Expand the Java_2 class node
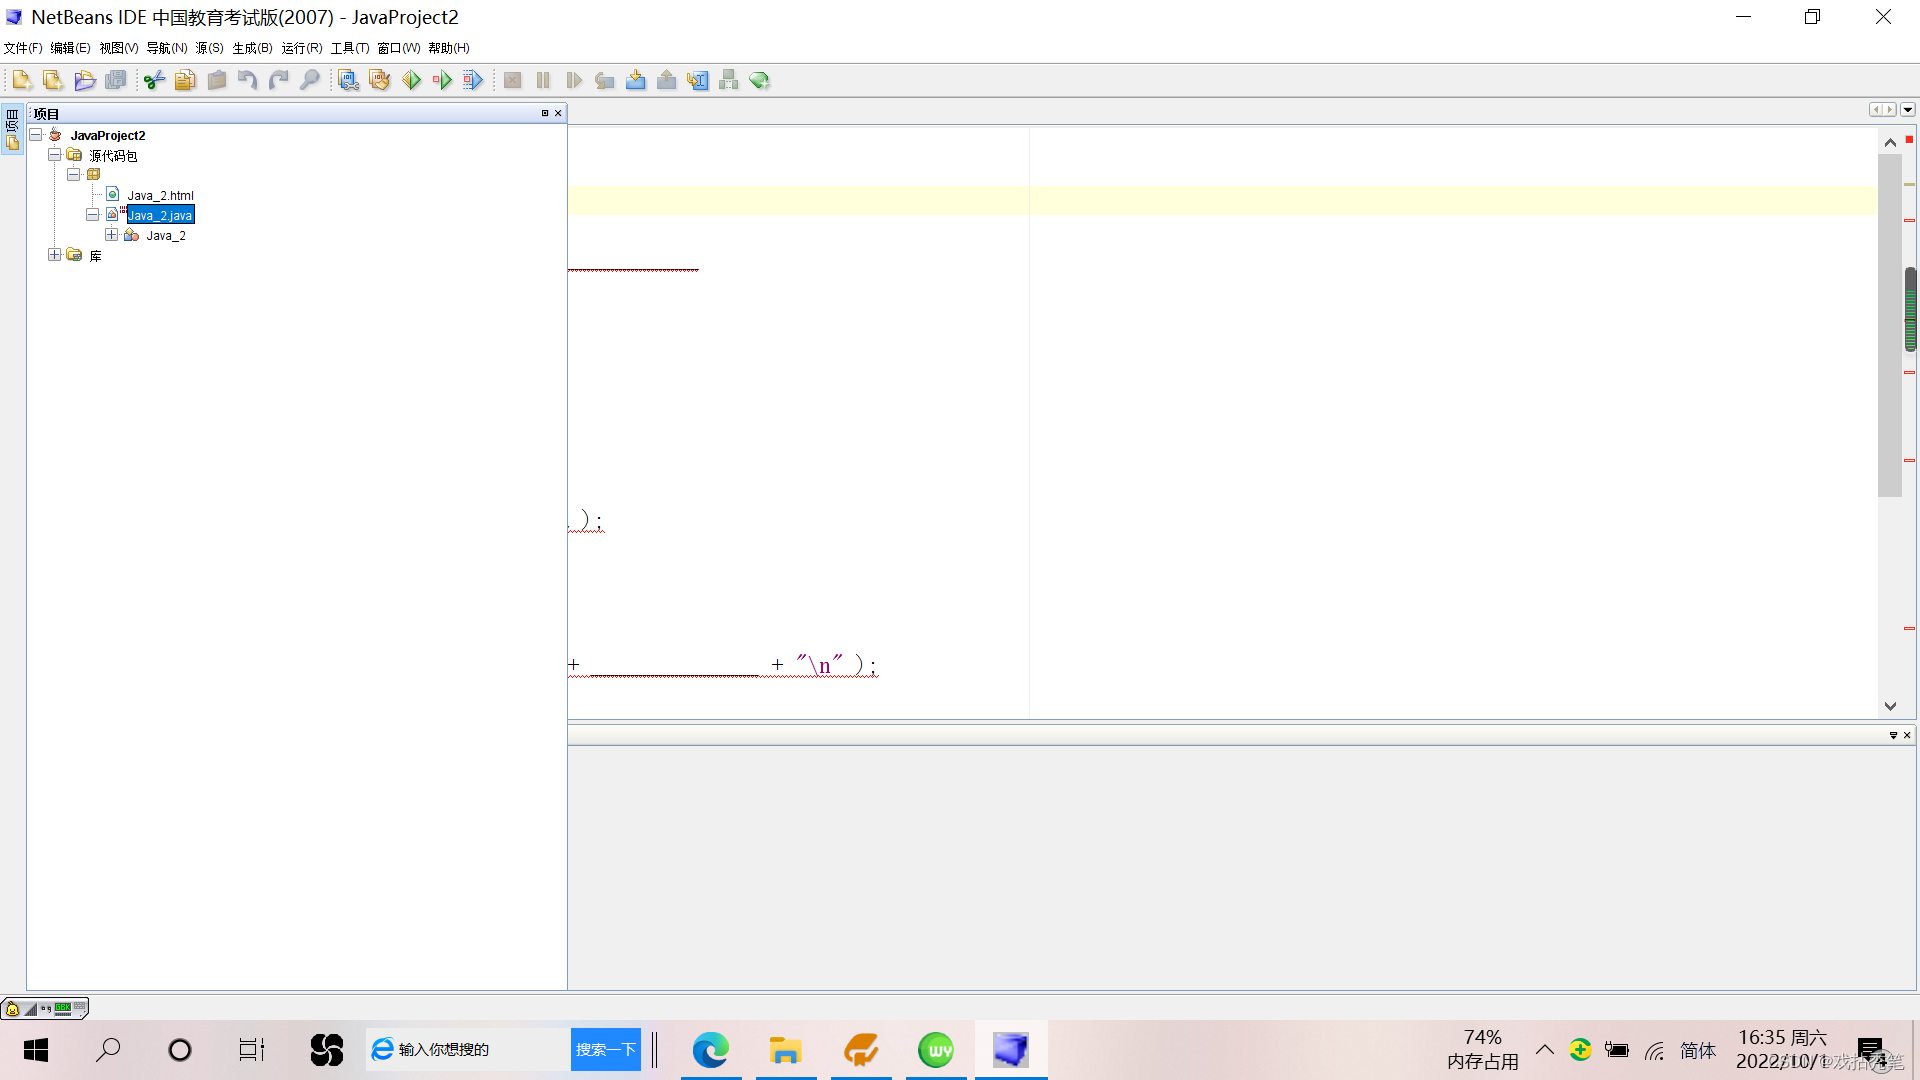Image resolution: width=1920 pixels, height=1080 pixels. [x=111, y=235]
